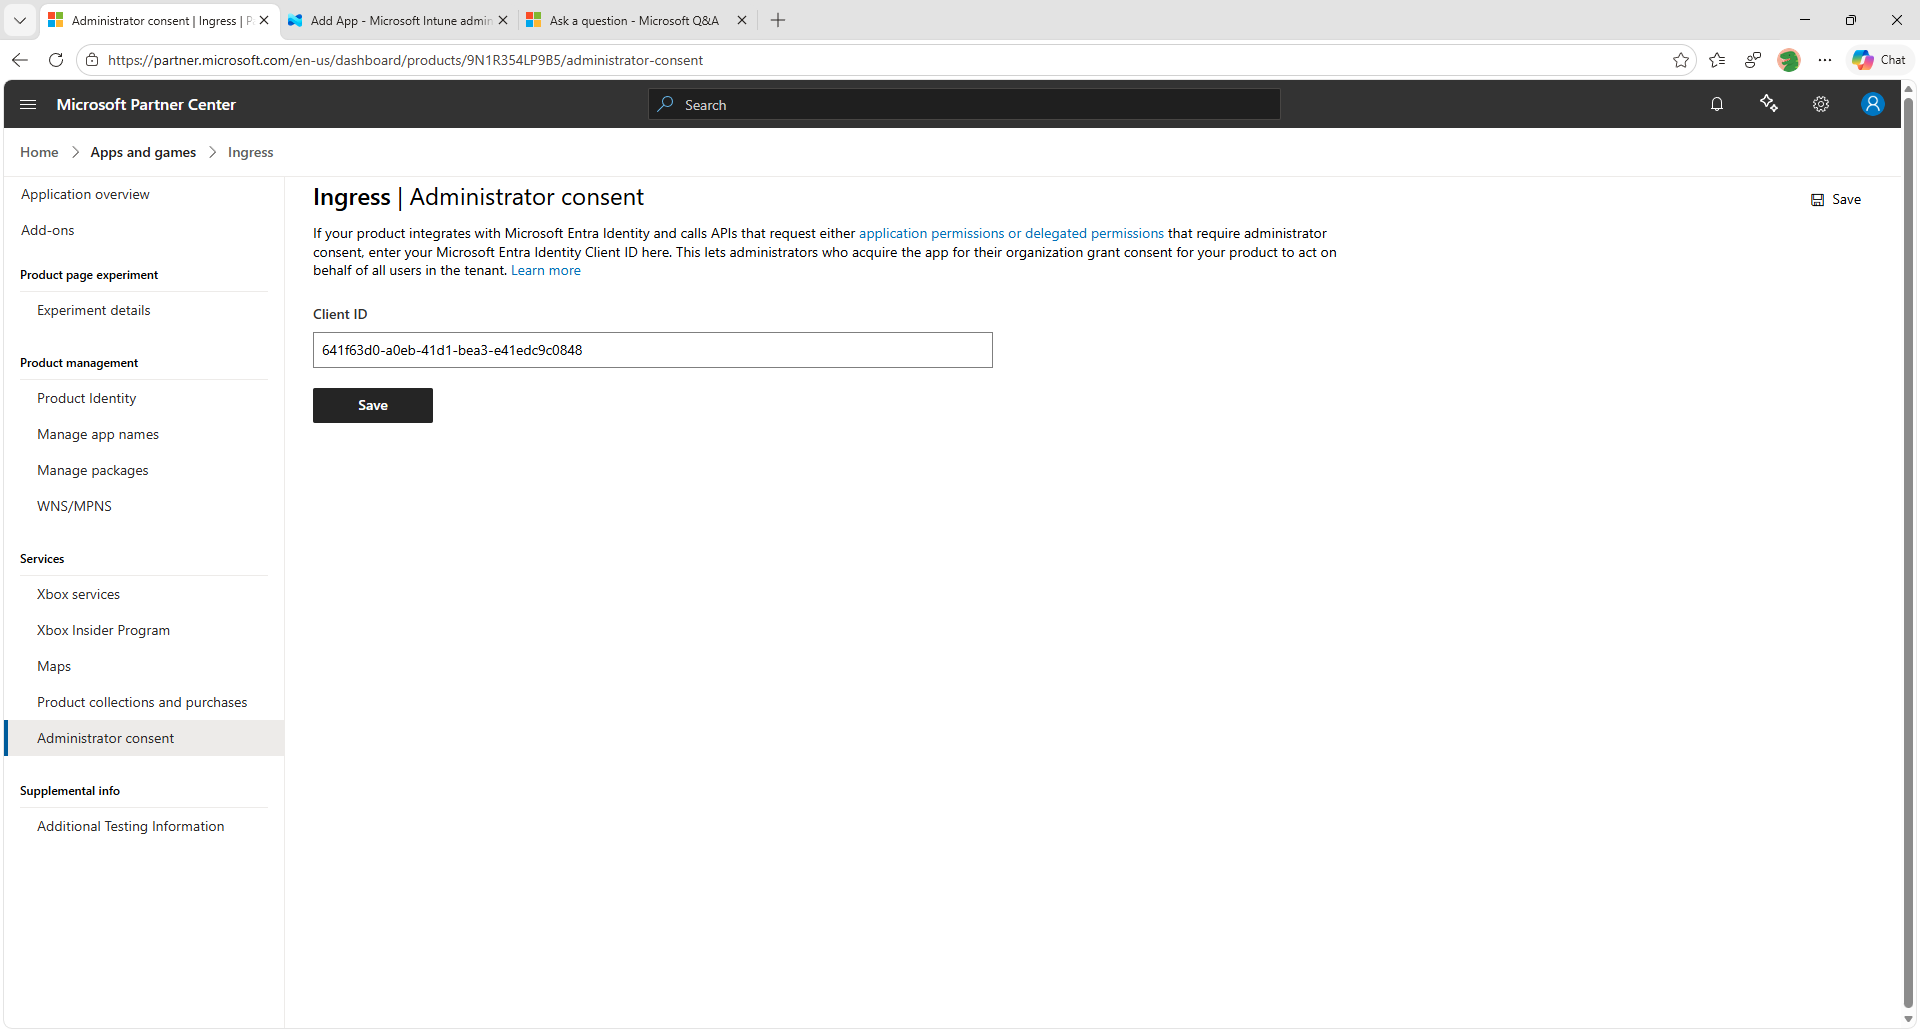This screenshot has width=1920, height=1032.
Task: Click the Services section heading
Action: coord(42,559)
